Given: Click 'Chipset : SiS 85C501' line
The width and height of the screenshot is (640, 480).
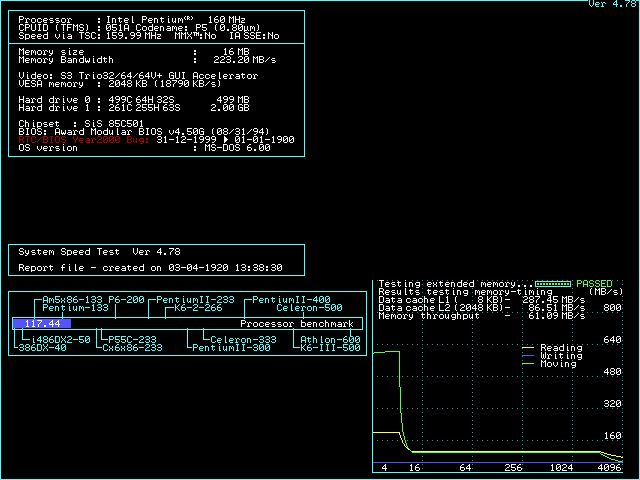Looking at the screenshot, I should point(81,124).
